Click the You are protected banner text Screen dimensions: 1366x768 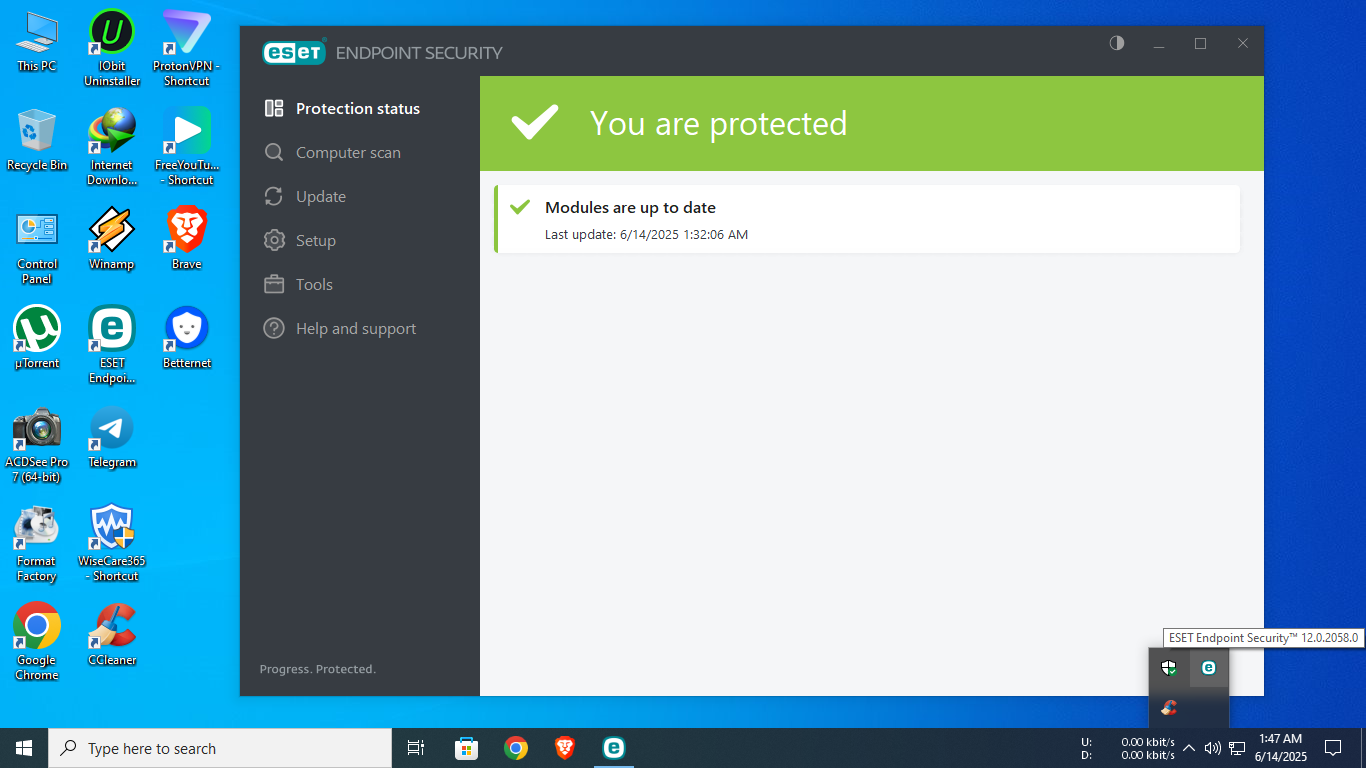pyautogui.click(x=718, y=123)
